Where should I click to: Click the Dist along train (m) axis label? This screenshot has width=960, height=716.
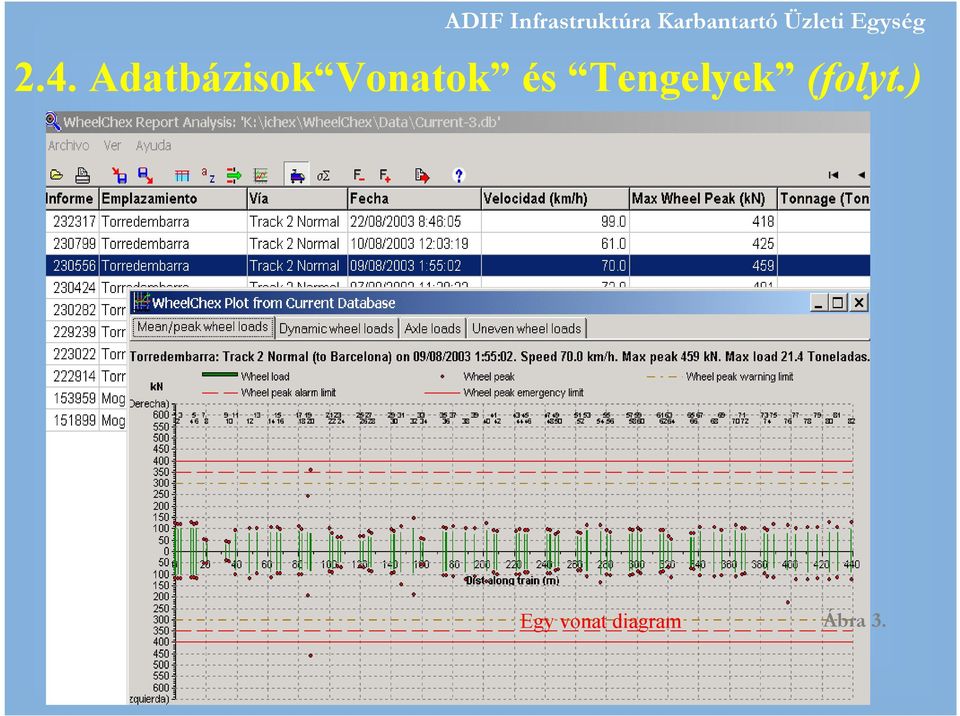pos(512,580)
